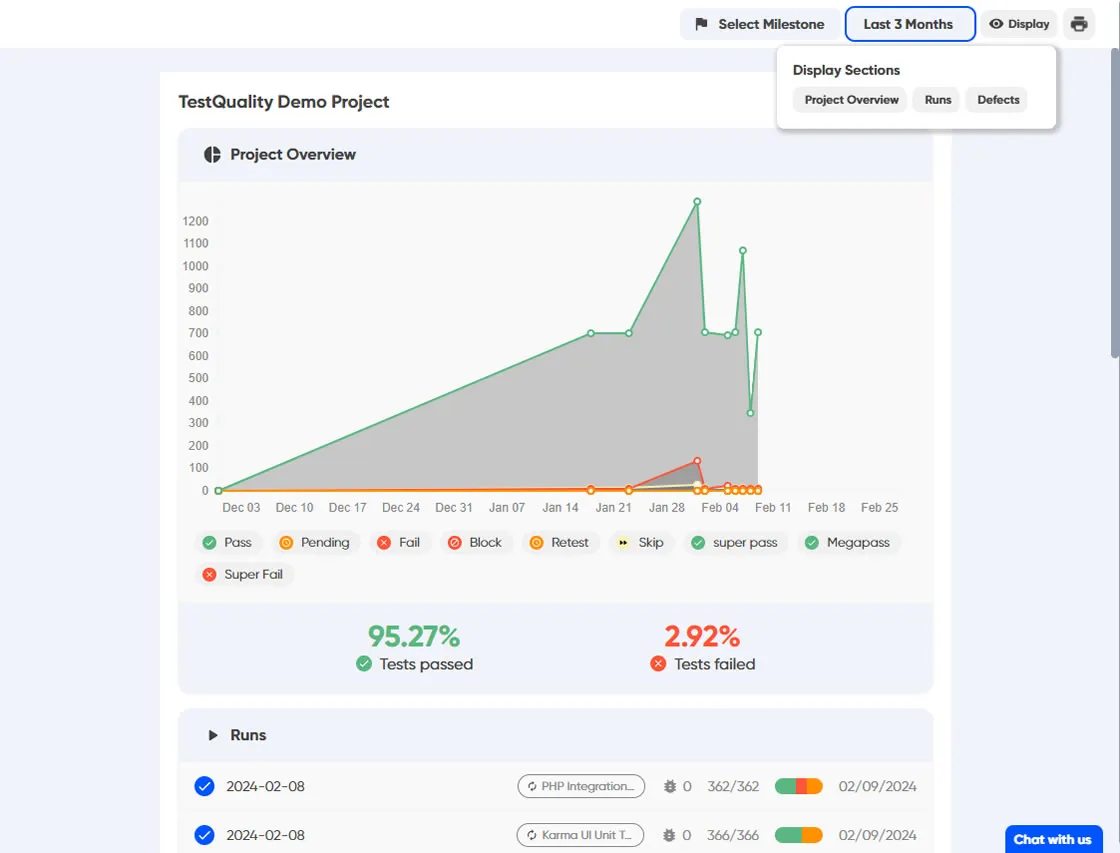Click the Project Overview pie chart icon
Image resolution: width=1120 pixels, height=853 pixels.
(x=212, y=154)
